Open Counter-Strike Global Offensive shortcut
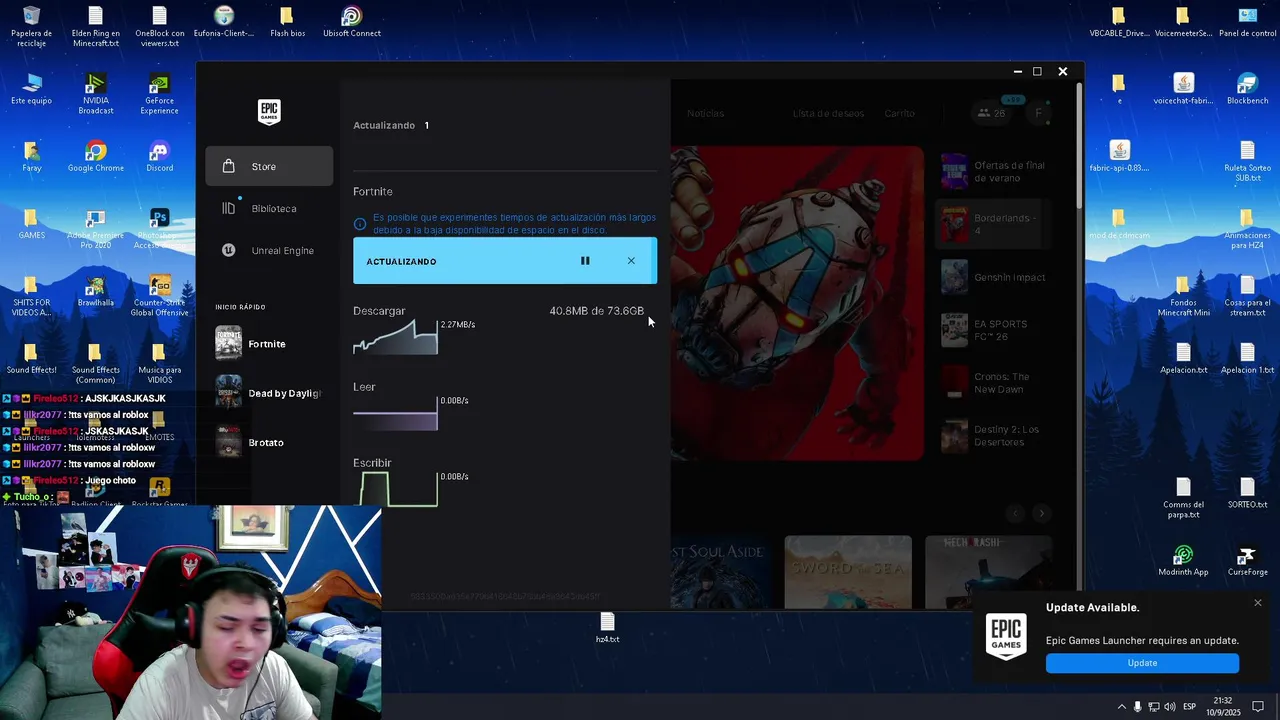1280x720 pixels. (159, 296)
